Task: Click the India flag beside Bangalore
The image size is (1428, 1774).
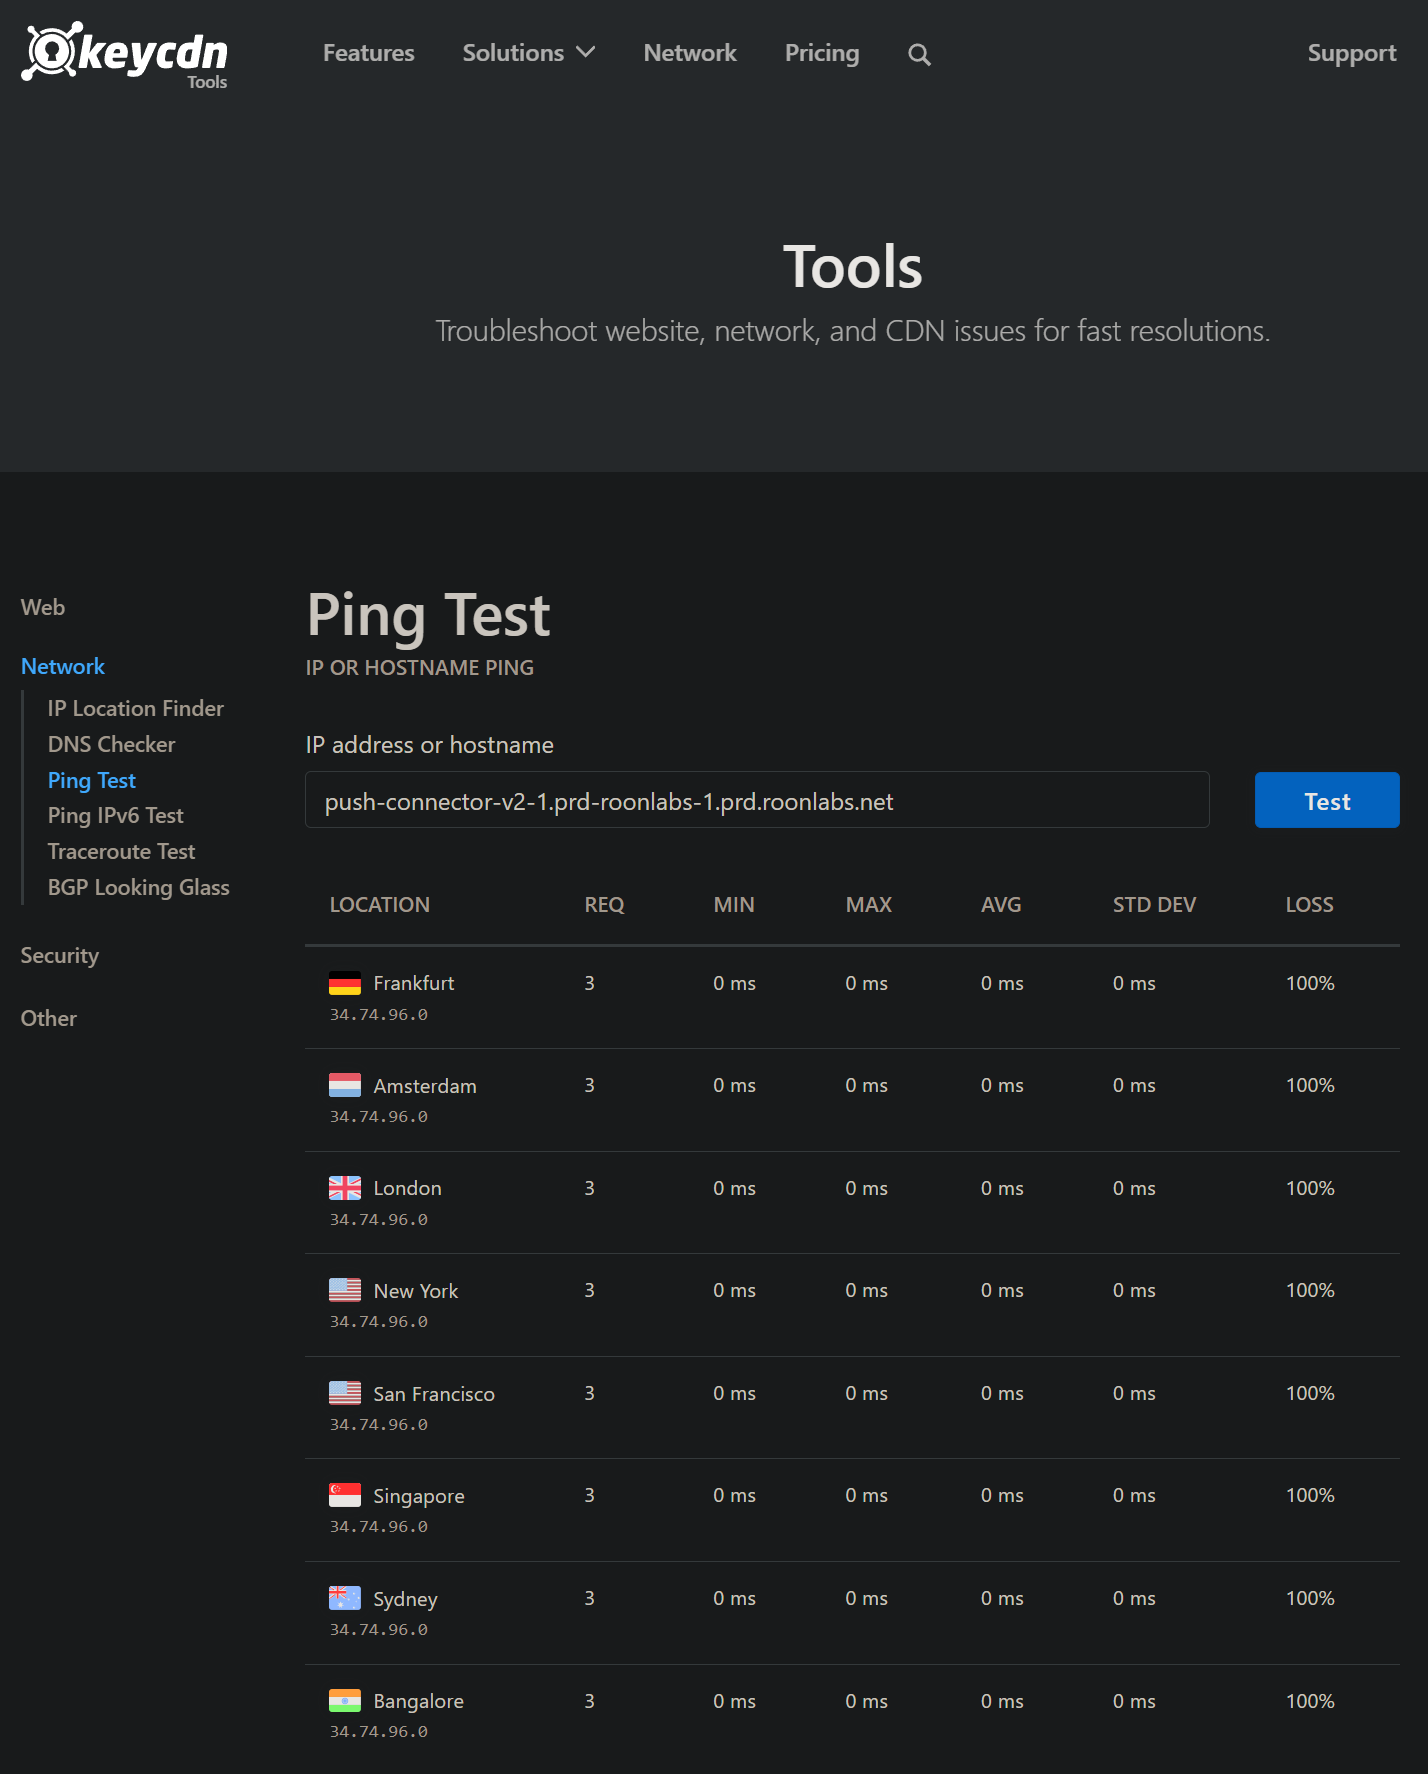Action: click(x=345, y=1700)
